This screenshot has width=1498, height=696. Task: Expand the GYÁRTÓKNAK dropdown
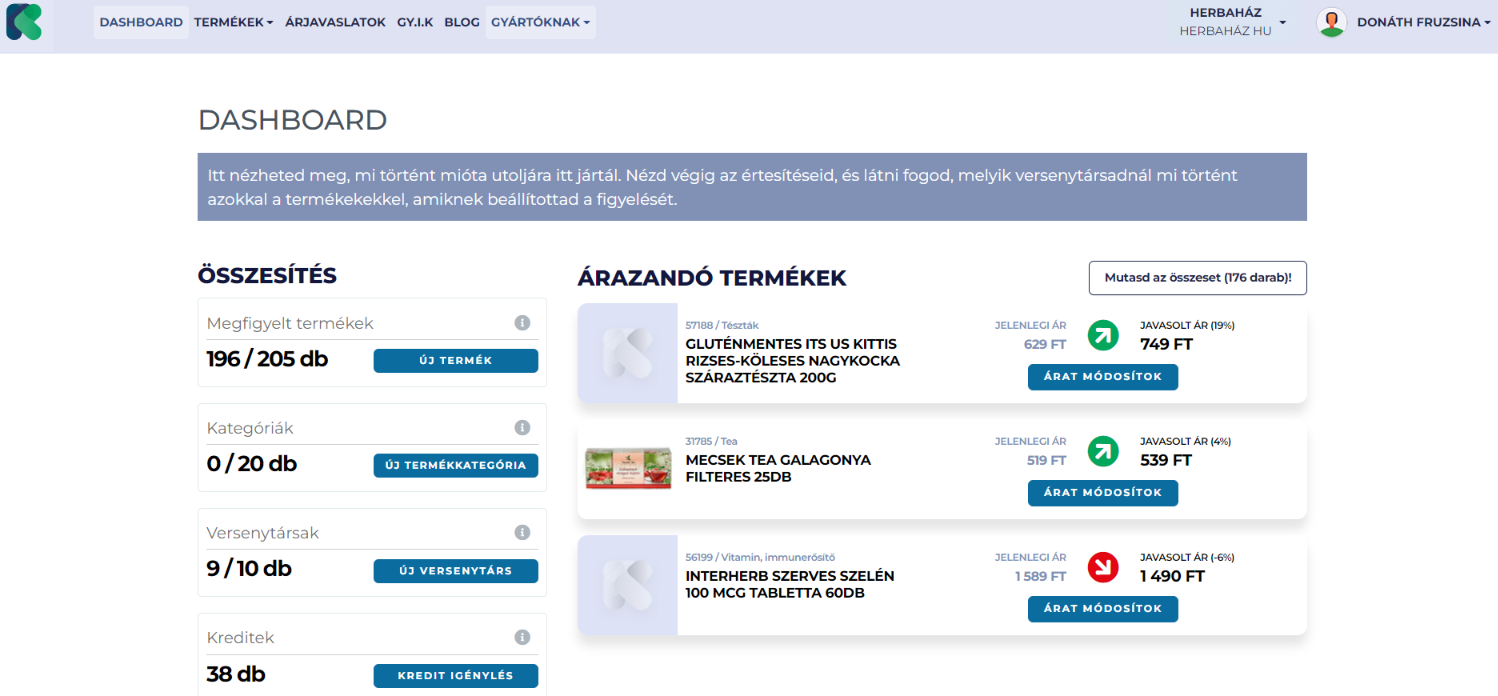point(540,21)
